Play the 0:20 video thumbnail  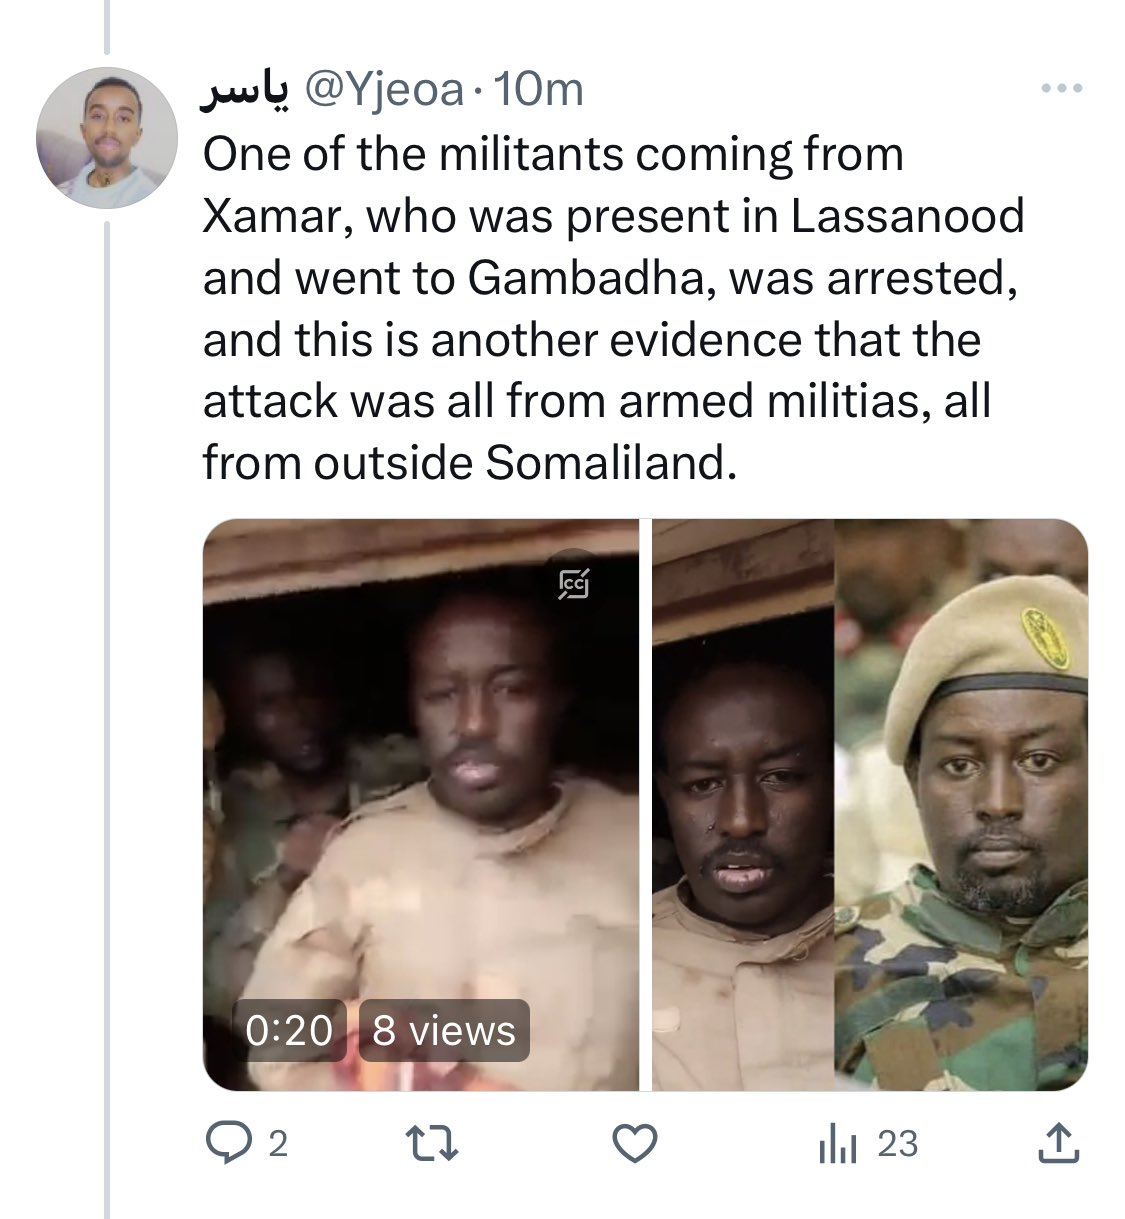(421, 805)
